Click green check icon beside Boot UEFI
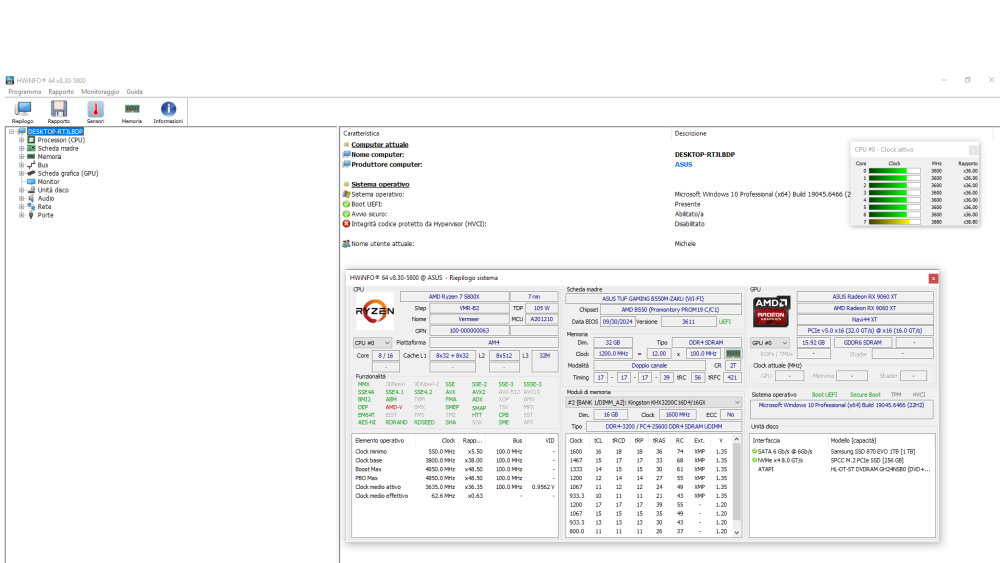 tap(346, 204)
